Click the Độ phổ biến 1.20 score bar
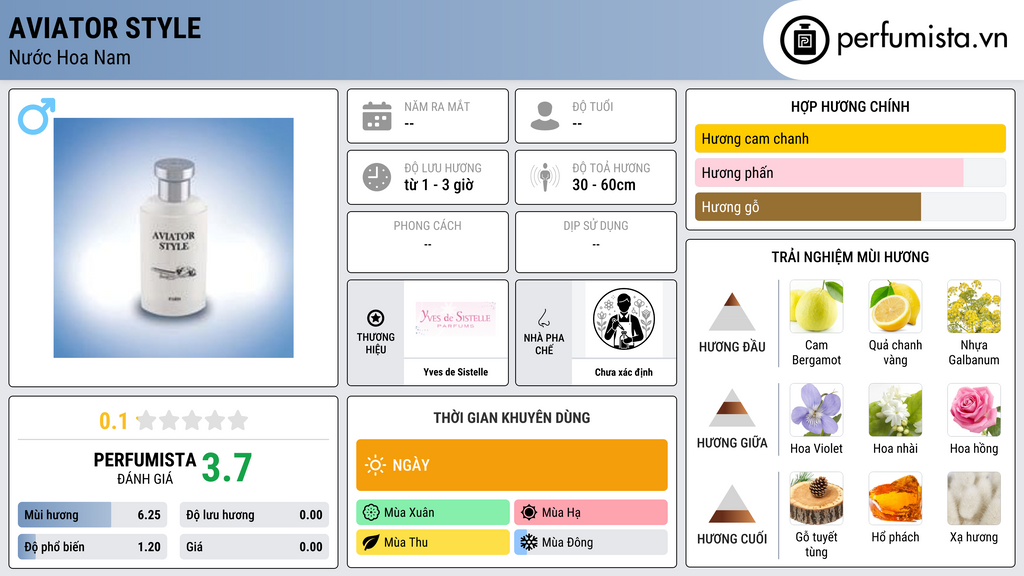 (93, 547)
